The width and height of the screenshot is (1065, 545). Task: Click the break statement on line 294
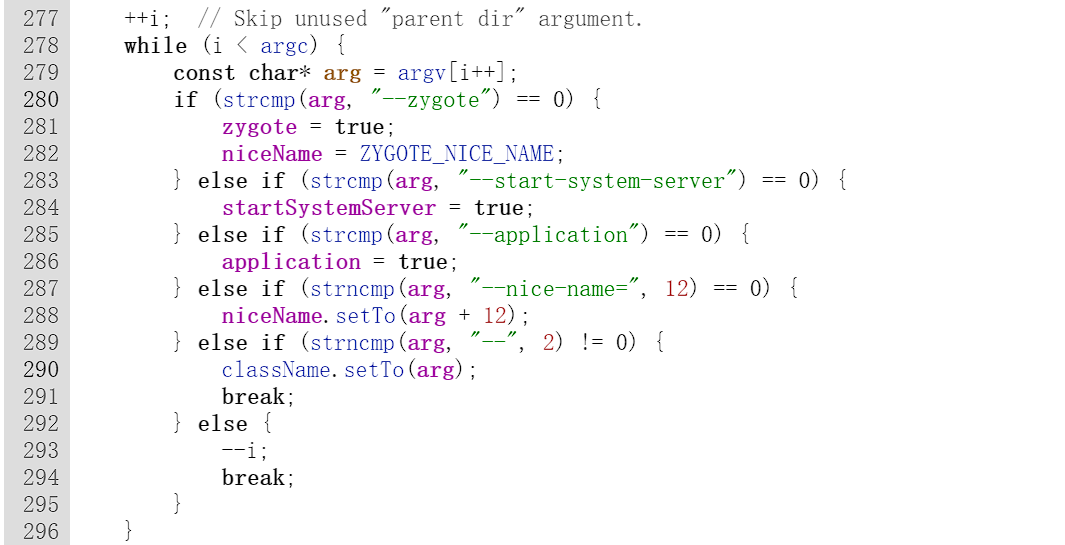click(x=257, y=478)
